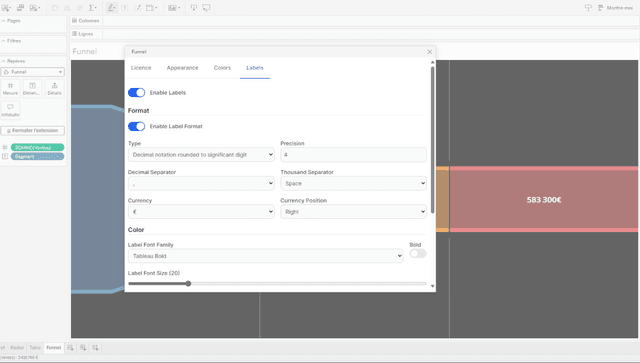Click the data guide icon left of Montre-moi
The height and width of the screenshot is (363, 640).
click(x=588, y=8)
